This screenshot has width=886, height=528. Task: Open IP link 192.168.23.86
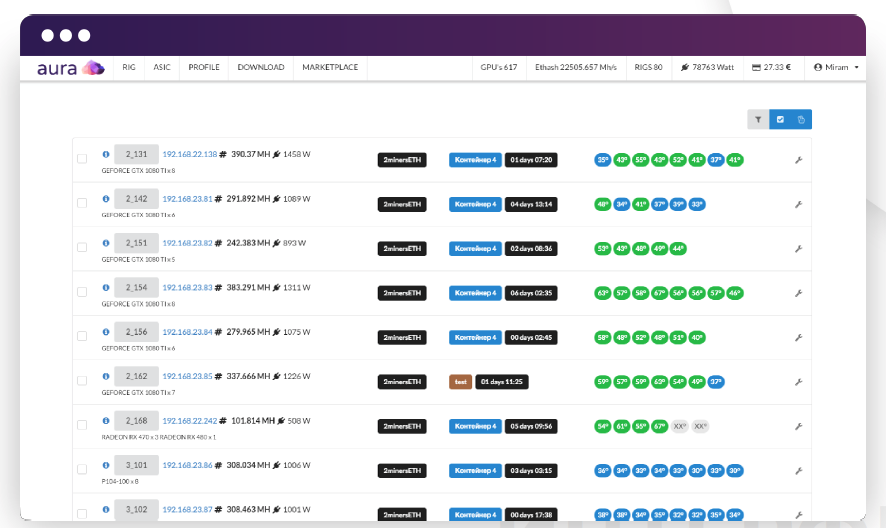188,465
